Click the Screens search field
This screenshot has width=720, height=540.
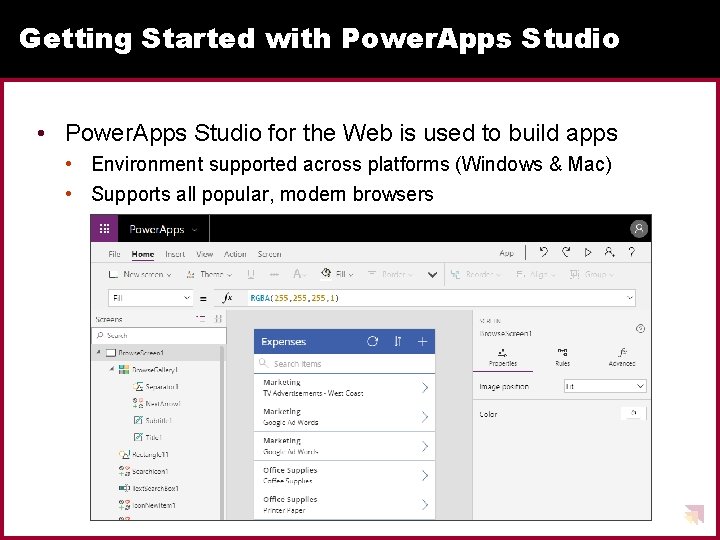(x=159, y=335)
